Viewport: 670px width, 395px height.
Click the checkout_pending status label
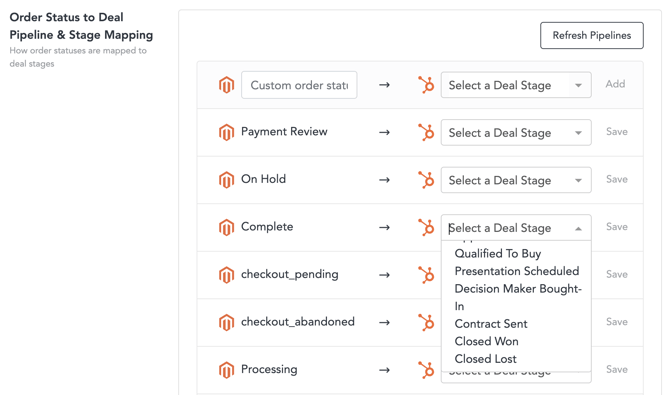tap(290, 274)
